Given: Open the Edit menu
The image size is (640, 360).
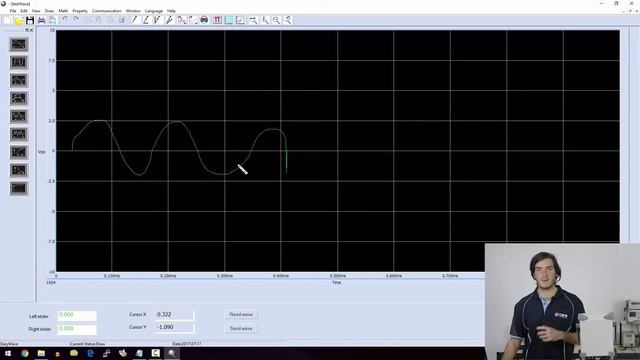Looking at the screenshot, I should tap(24, 11).
